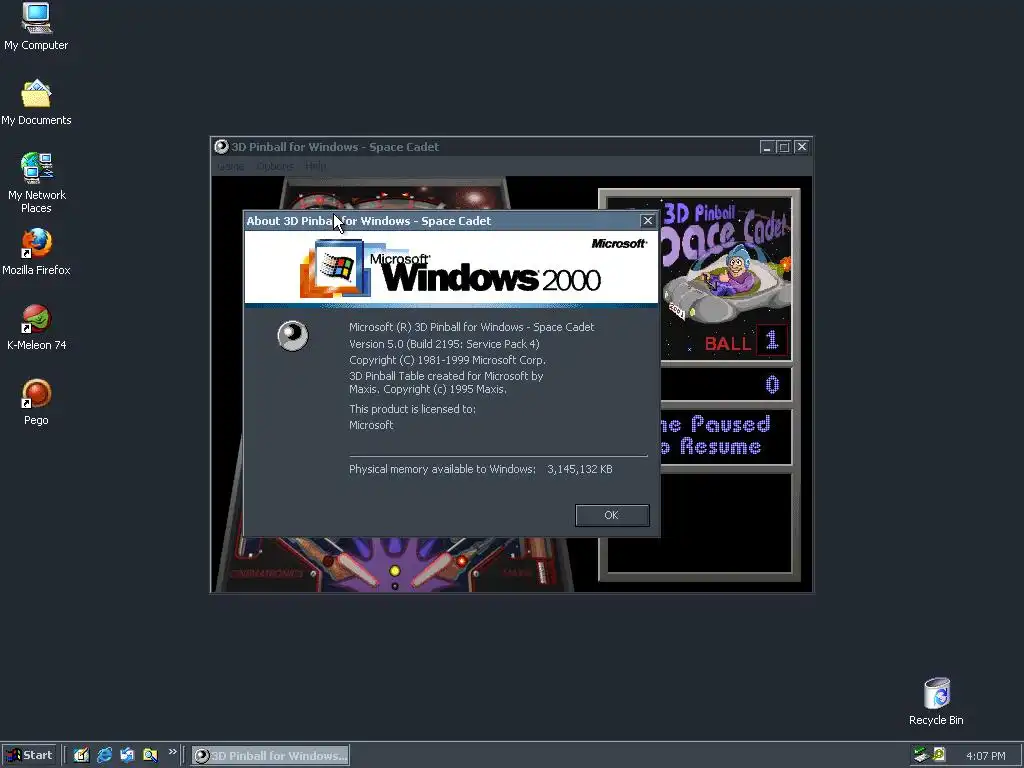Open Help menu in 3D Pinball window
This screenshot has width=1024, height=768.
pos(315,167)
